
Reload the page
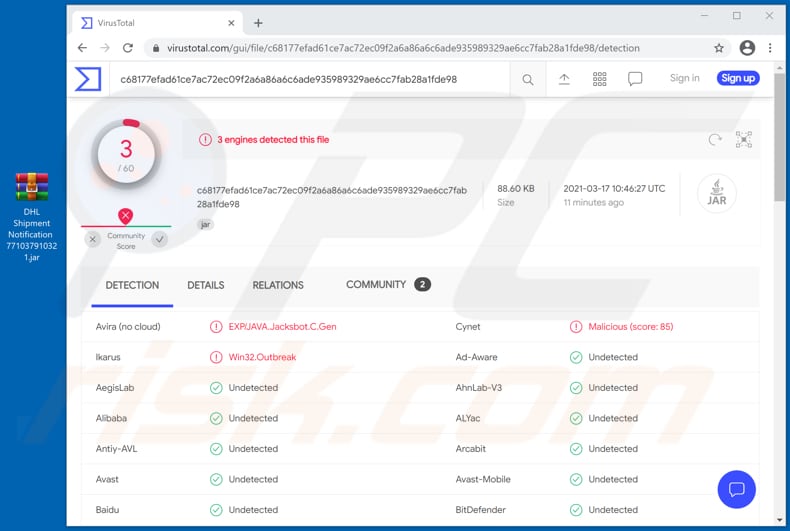(128, 48)
